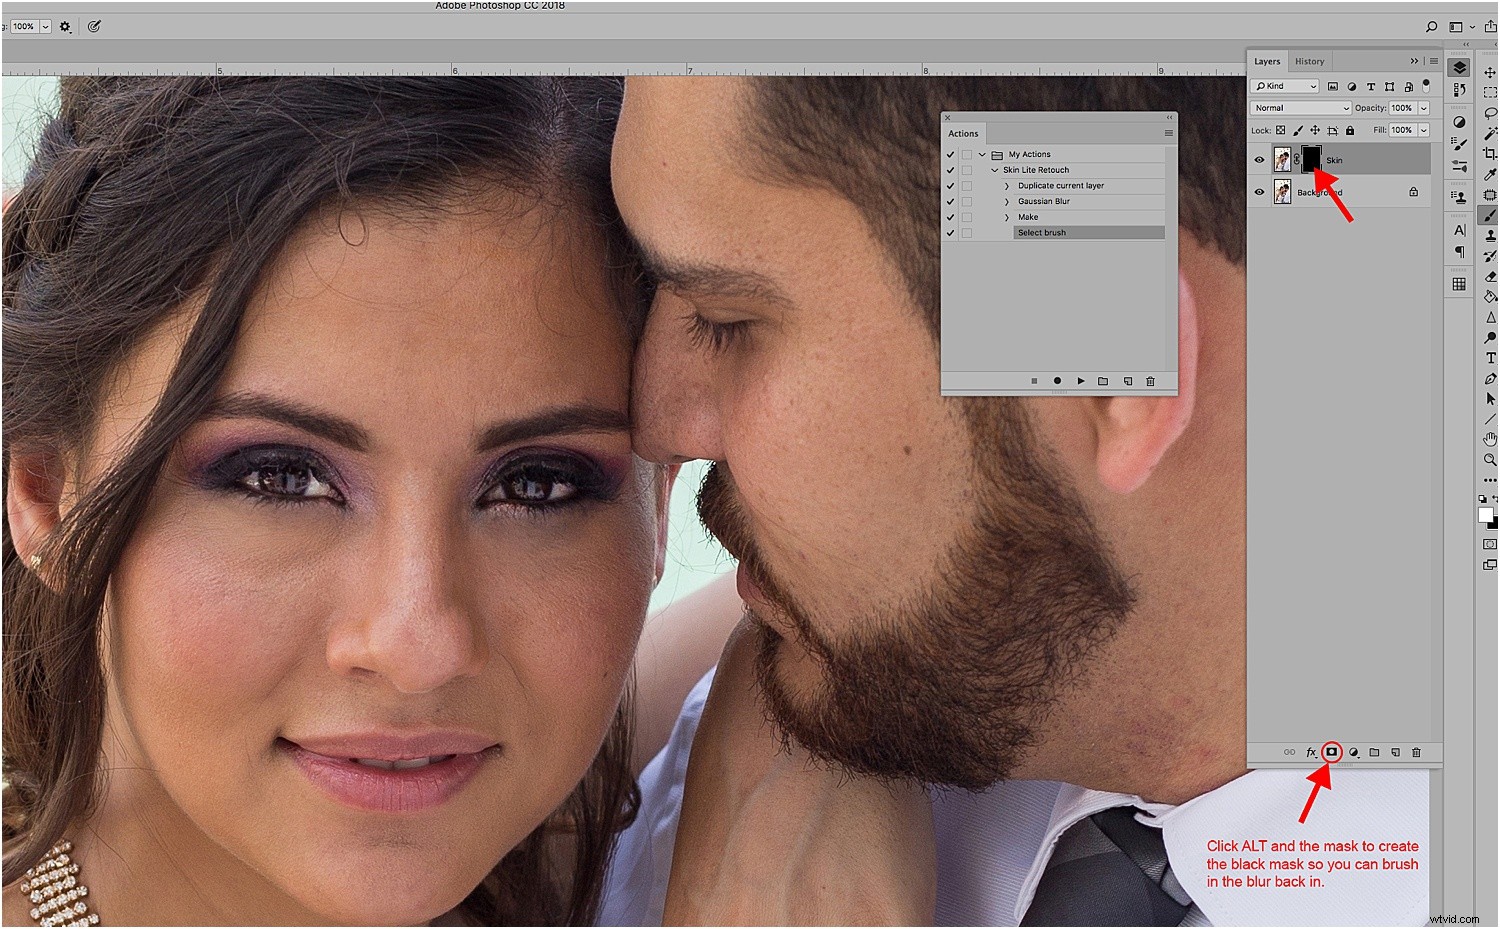The image size is (1500, 929).
Task: Click the Add layer mask icon
Action: (x=1332, y=752)
